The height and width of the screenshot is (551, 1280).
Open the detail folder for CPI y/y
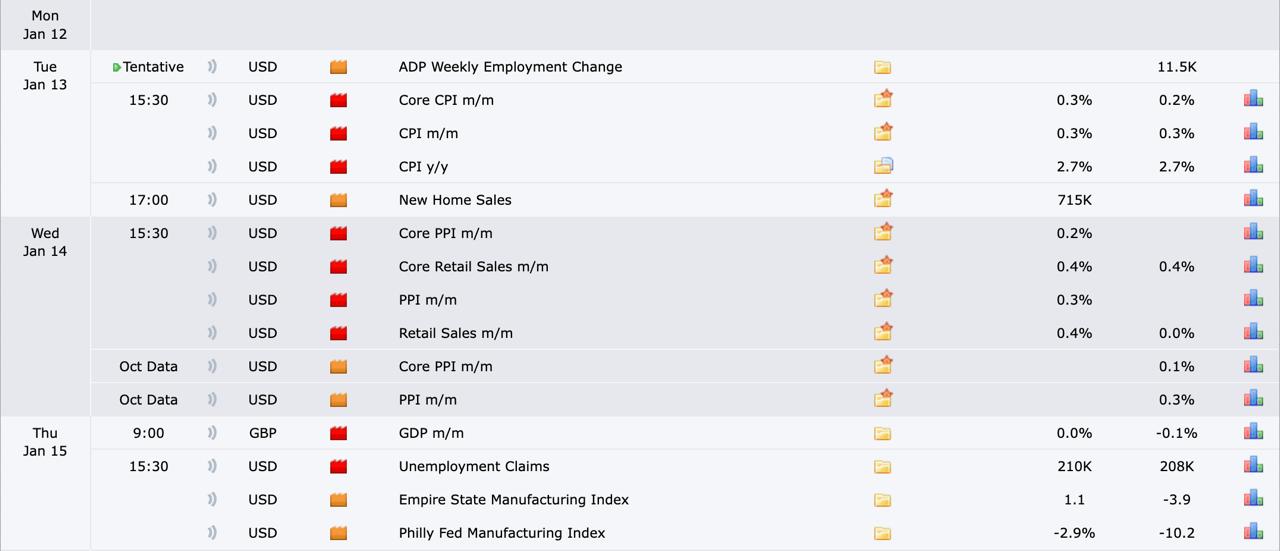882,166
